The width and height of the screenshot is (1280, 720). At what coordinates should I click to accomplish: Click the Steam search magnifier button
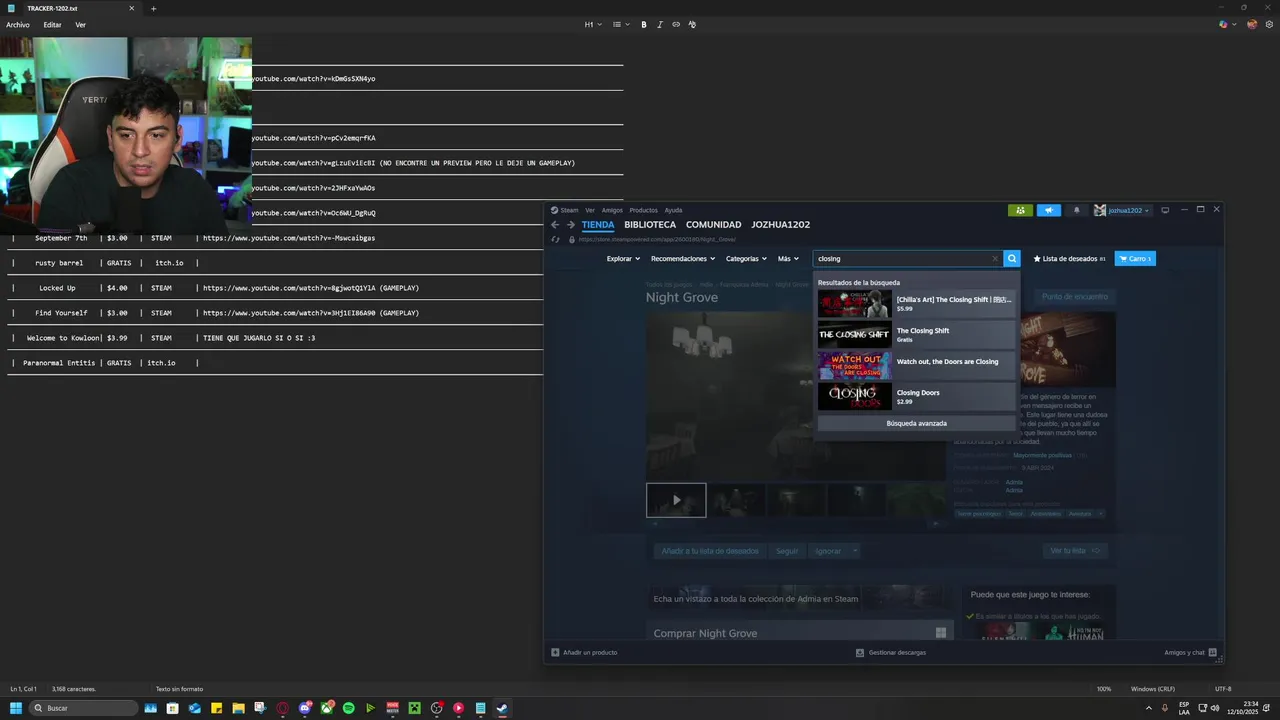tap(1012, 259)
